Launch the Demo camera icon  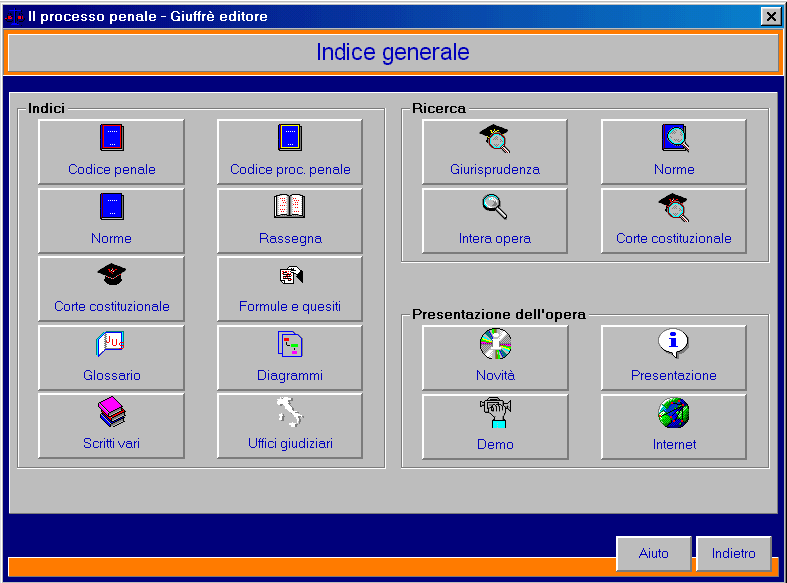coord(495,426)
